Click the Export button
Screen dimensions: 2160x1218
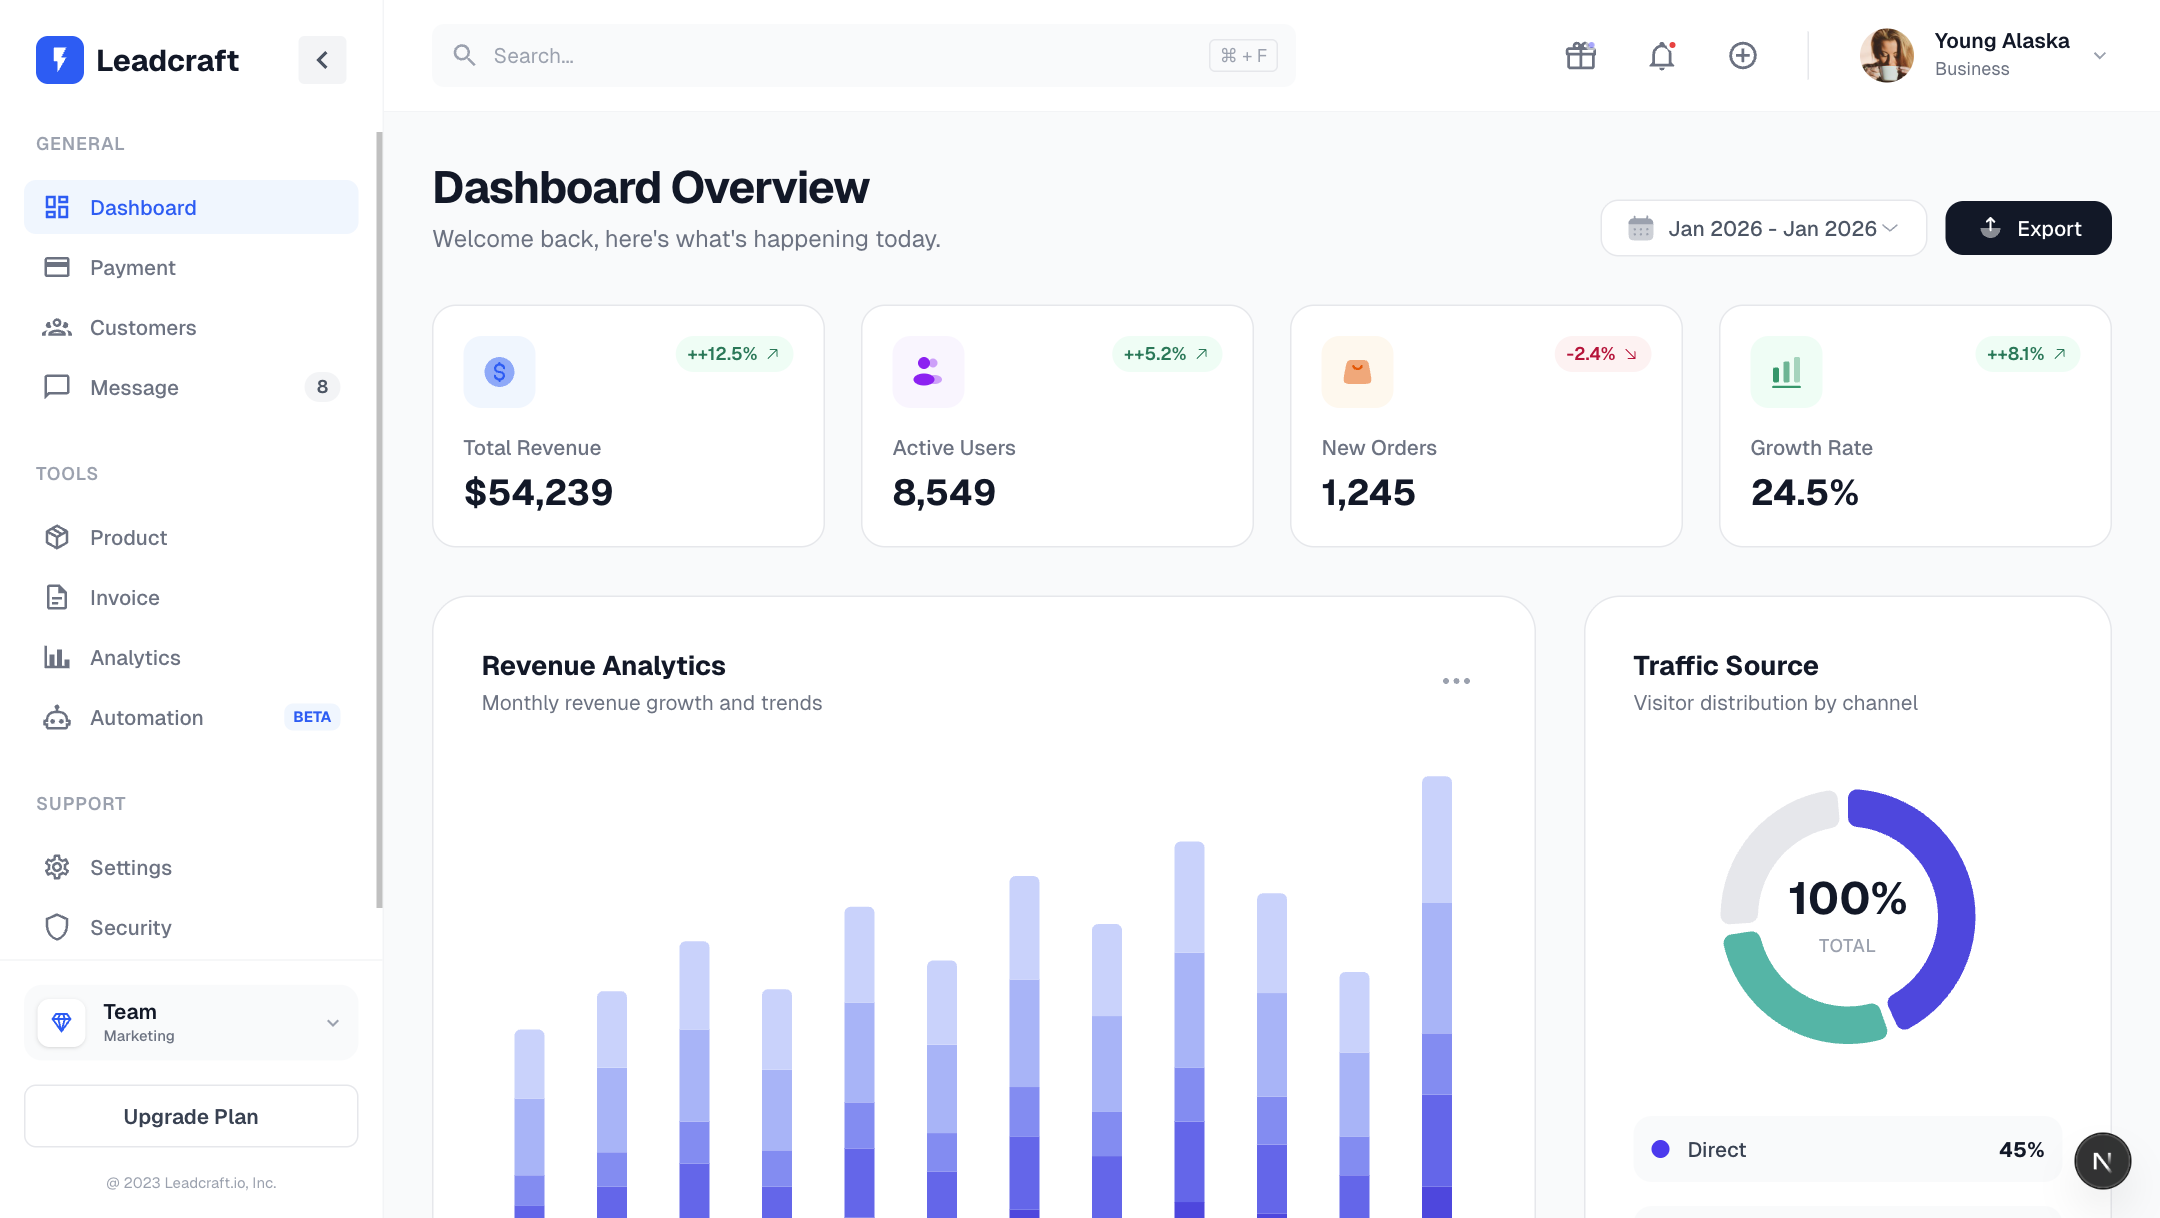2028,228
